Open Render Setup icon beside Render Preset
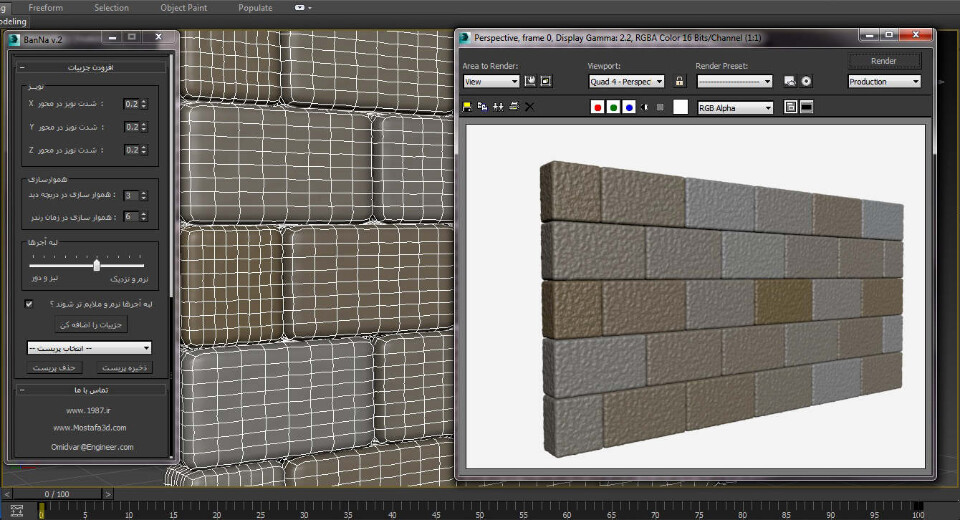Image resolution: width=960 pixels, height=520 pixels. tap(789, 82)
